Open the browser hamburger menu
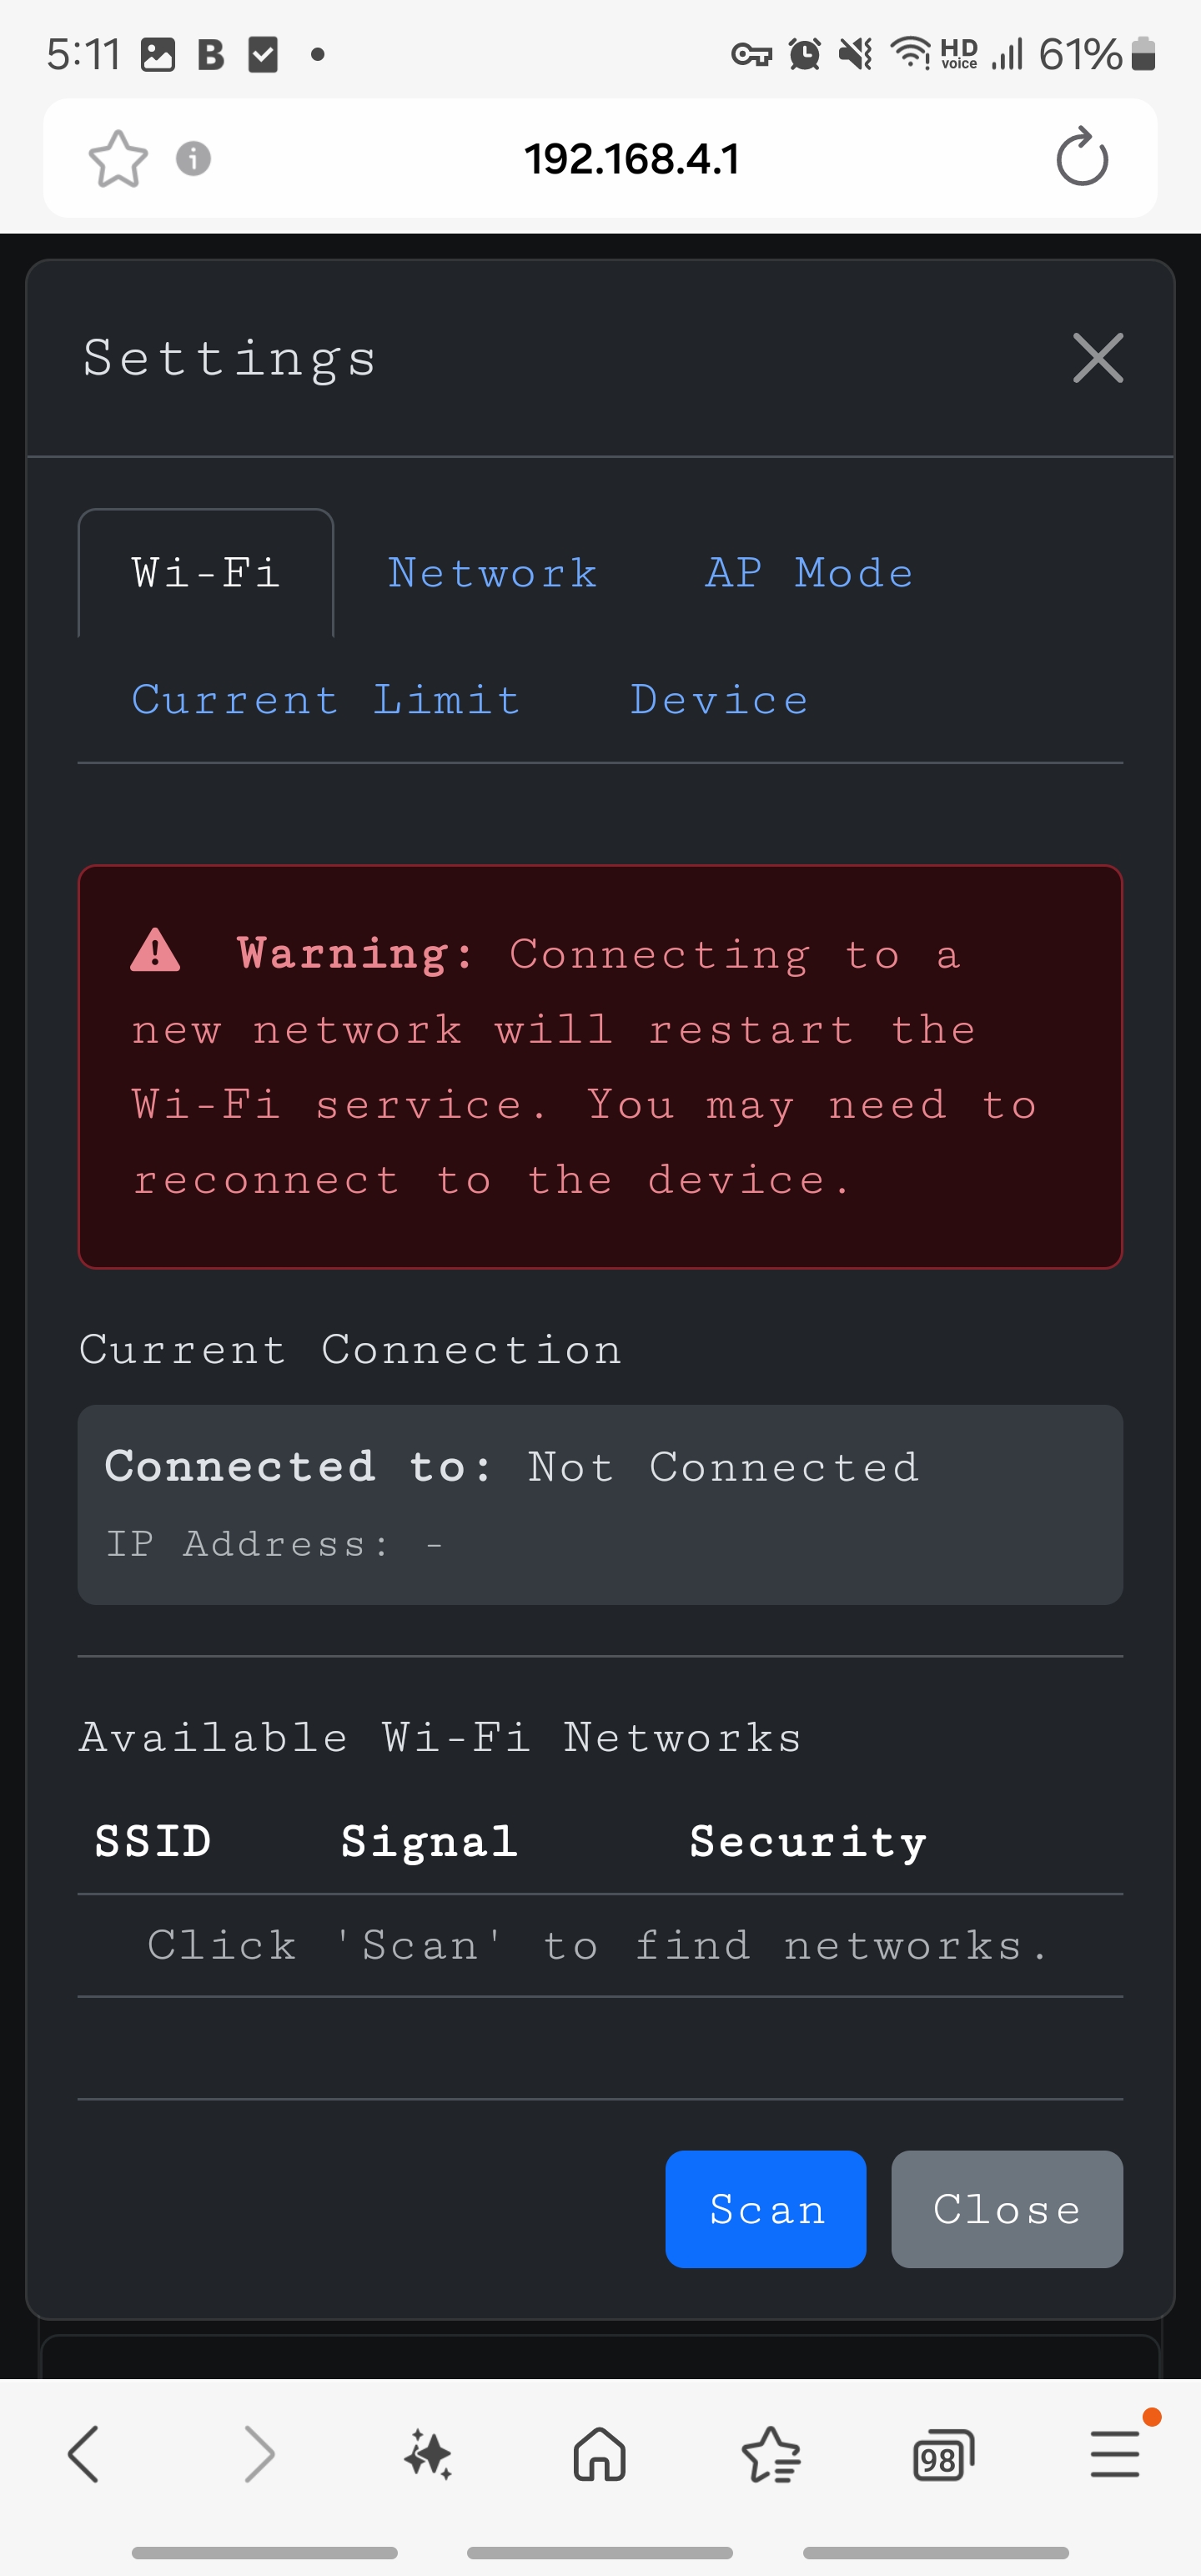 coord(1115,2453)
